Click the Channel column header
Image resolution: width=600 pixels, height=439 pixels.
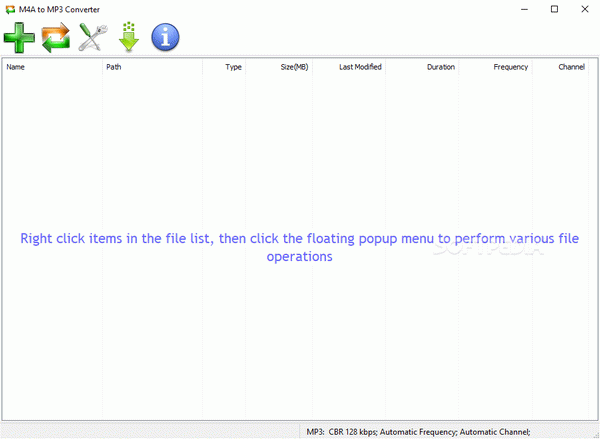click(x=560, y=67)
